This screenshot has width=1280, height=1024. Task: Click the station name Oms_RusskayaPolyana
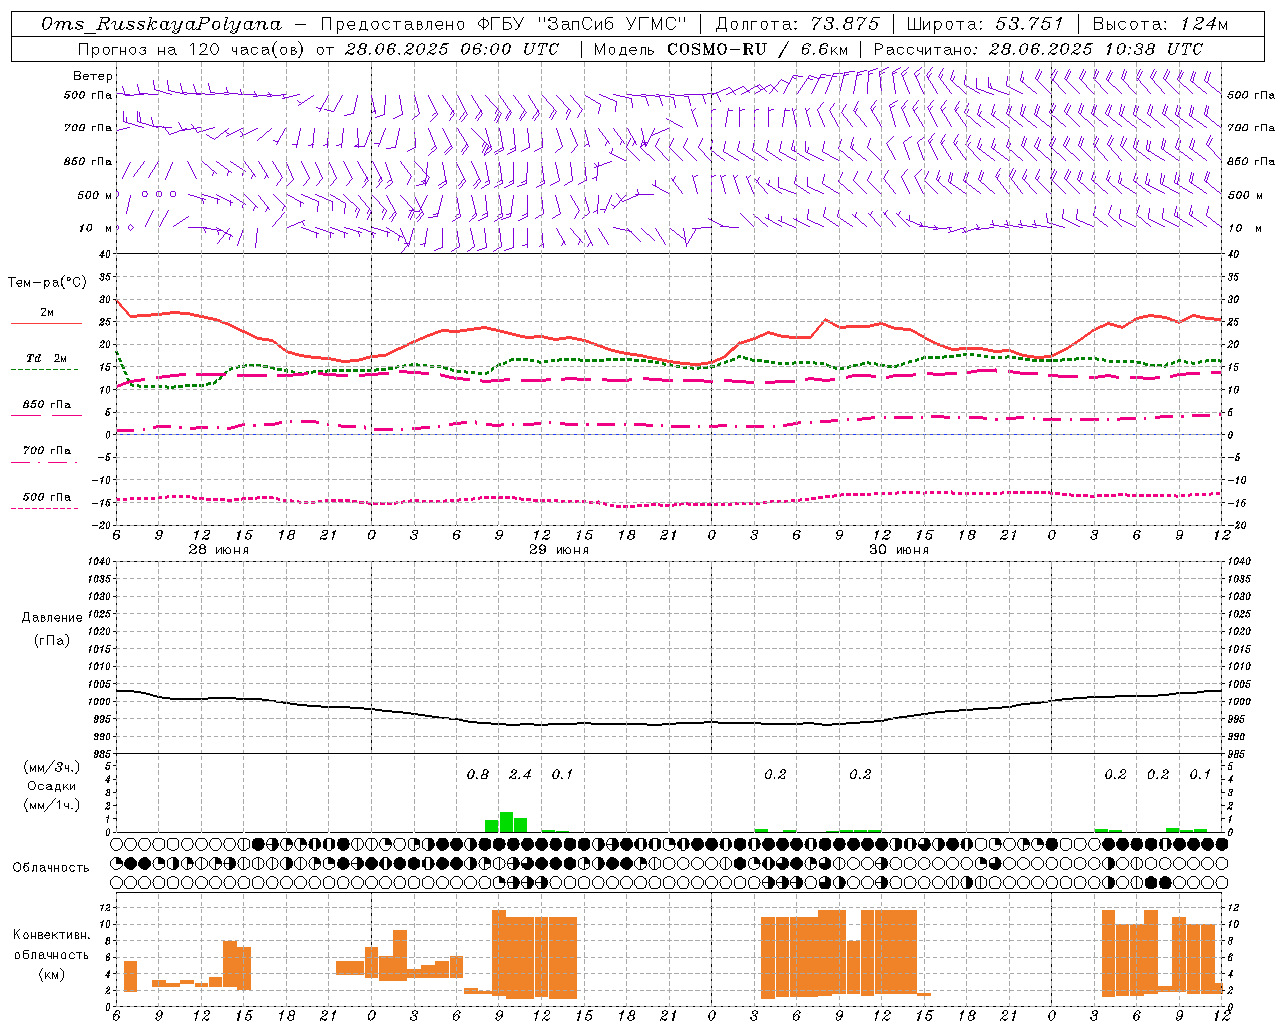(162, 24)
